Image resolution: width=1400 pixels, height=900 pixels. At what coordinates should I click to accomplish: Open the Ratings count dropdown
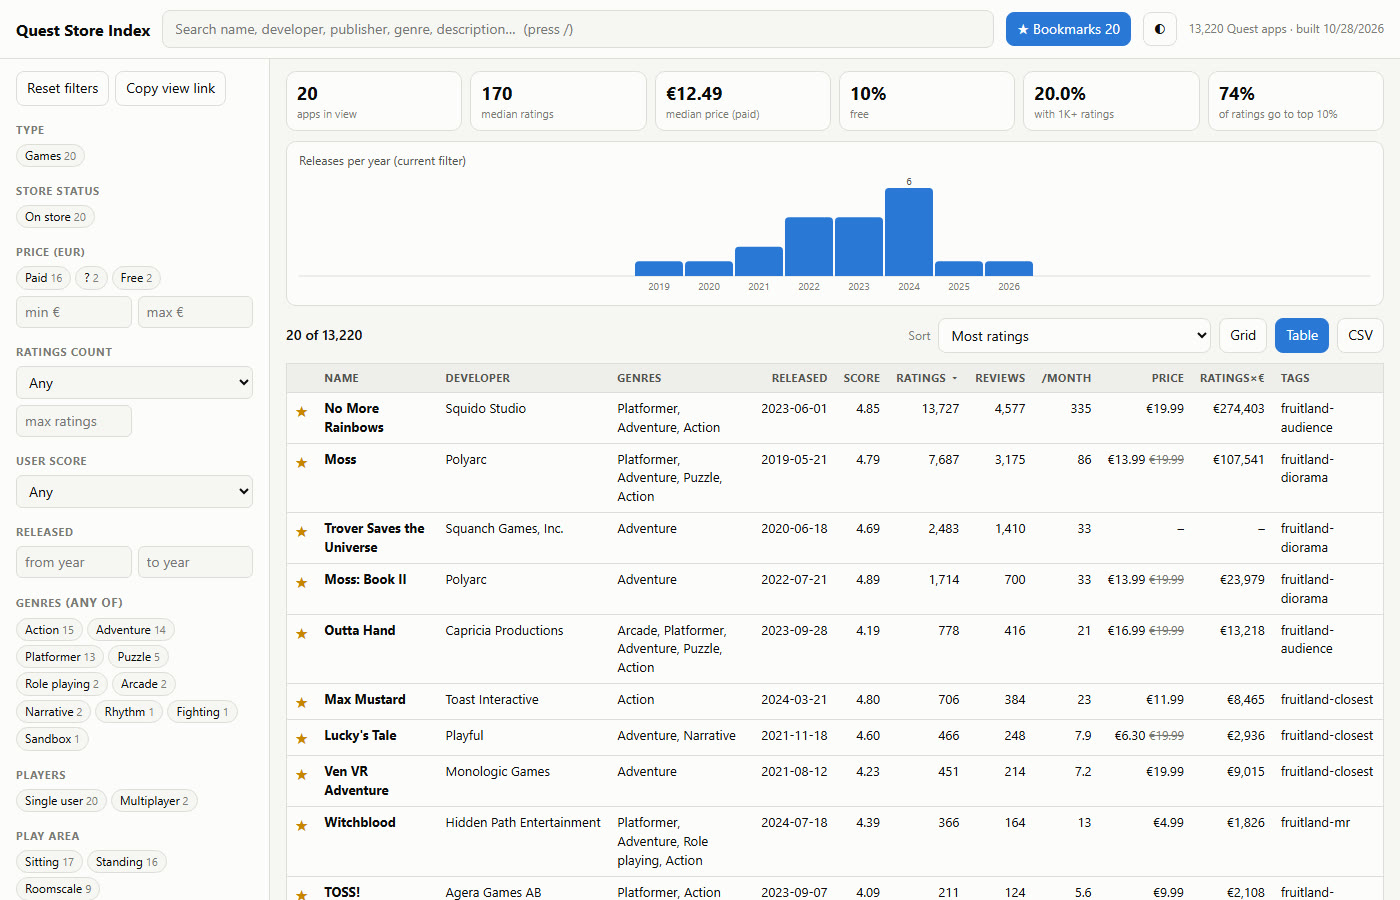(134, 383)
